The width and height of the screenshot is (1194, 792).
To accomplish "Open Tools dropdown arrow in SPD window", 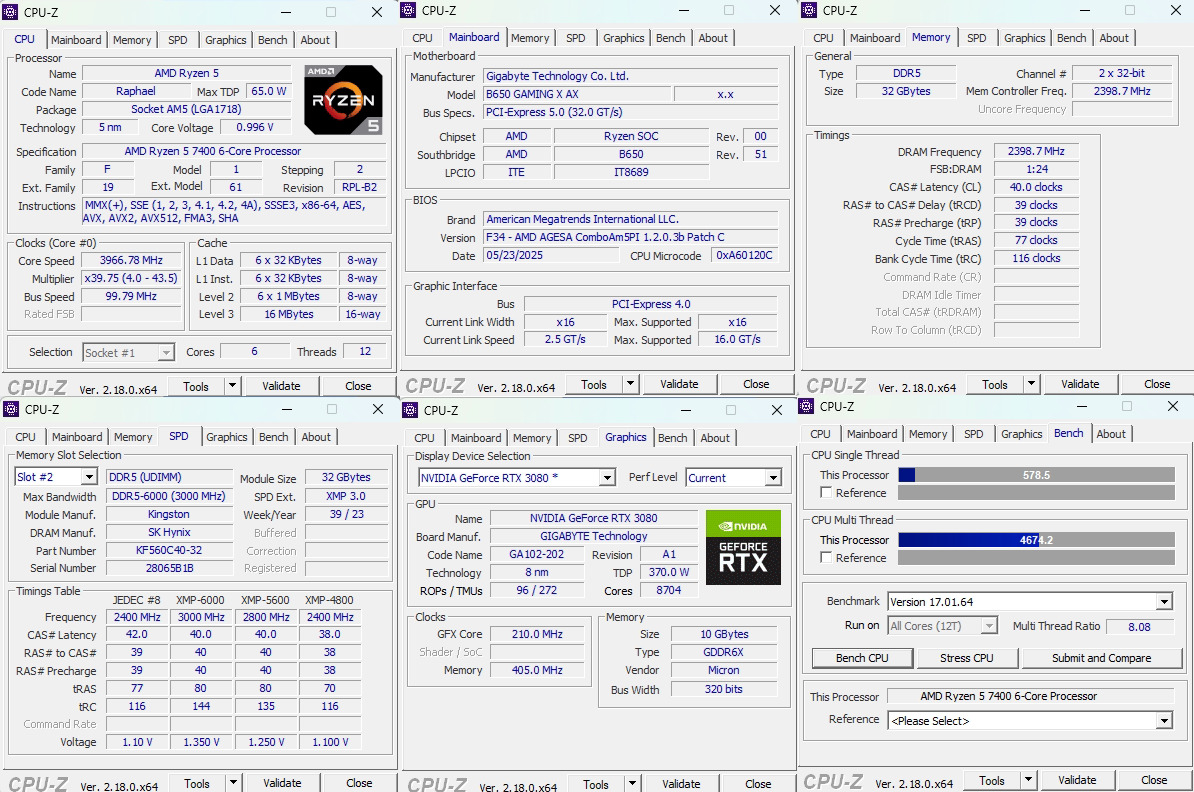I will coord(233,782).
